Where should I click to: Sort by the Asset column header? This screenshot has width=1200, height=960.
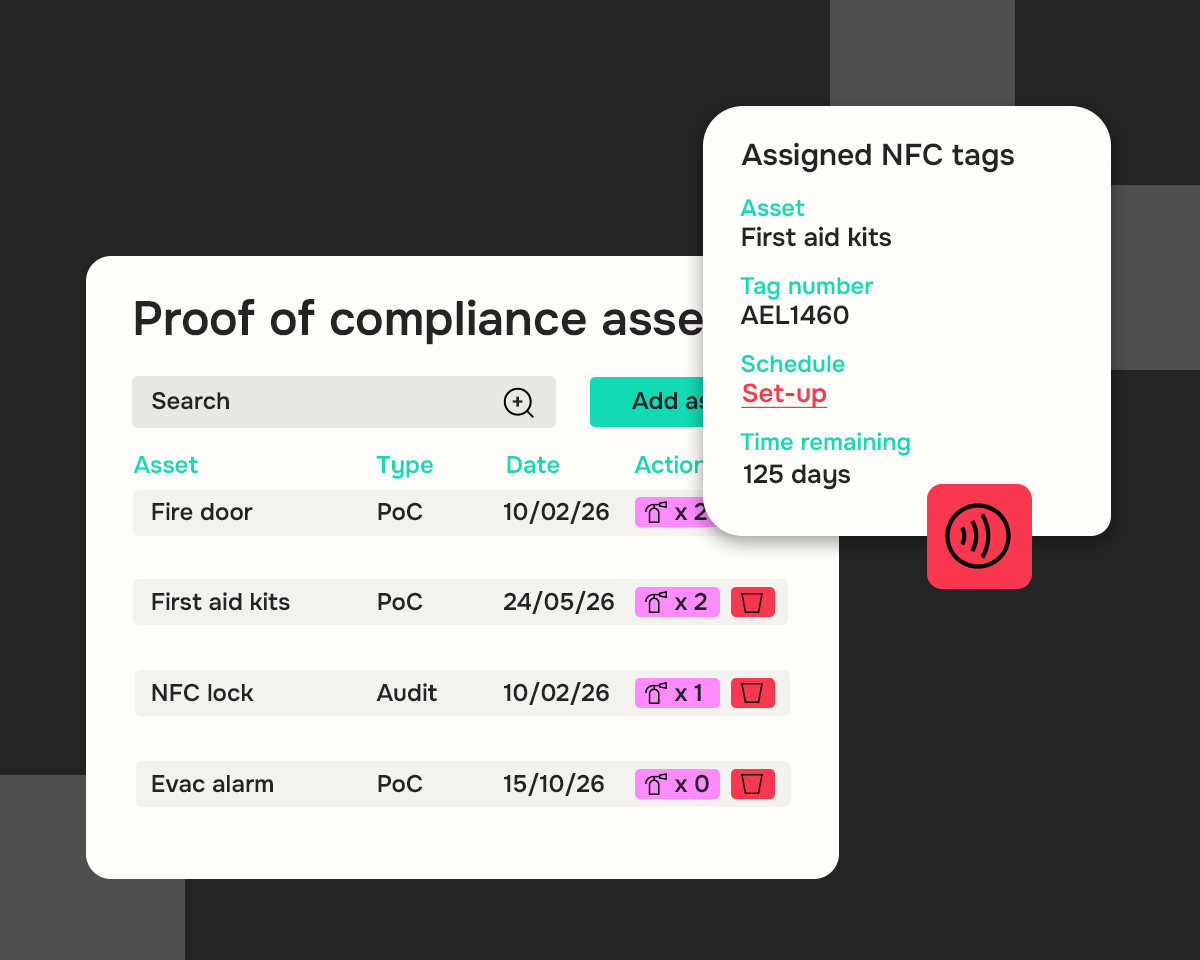(x=166, y=465)
